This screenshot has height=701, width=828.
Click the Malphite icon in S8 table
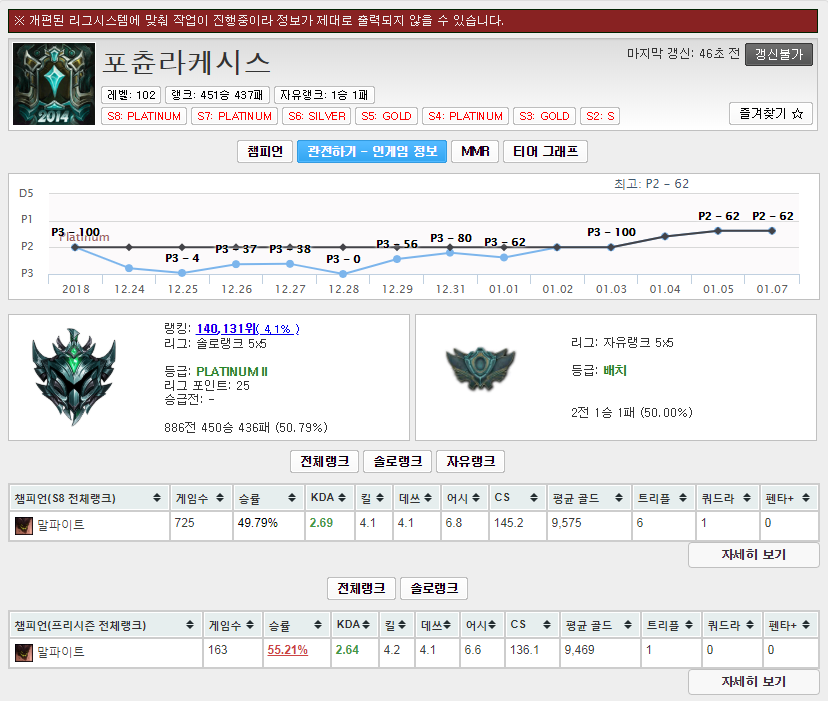click(24, 526)
